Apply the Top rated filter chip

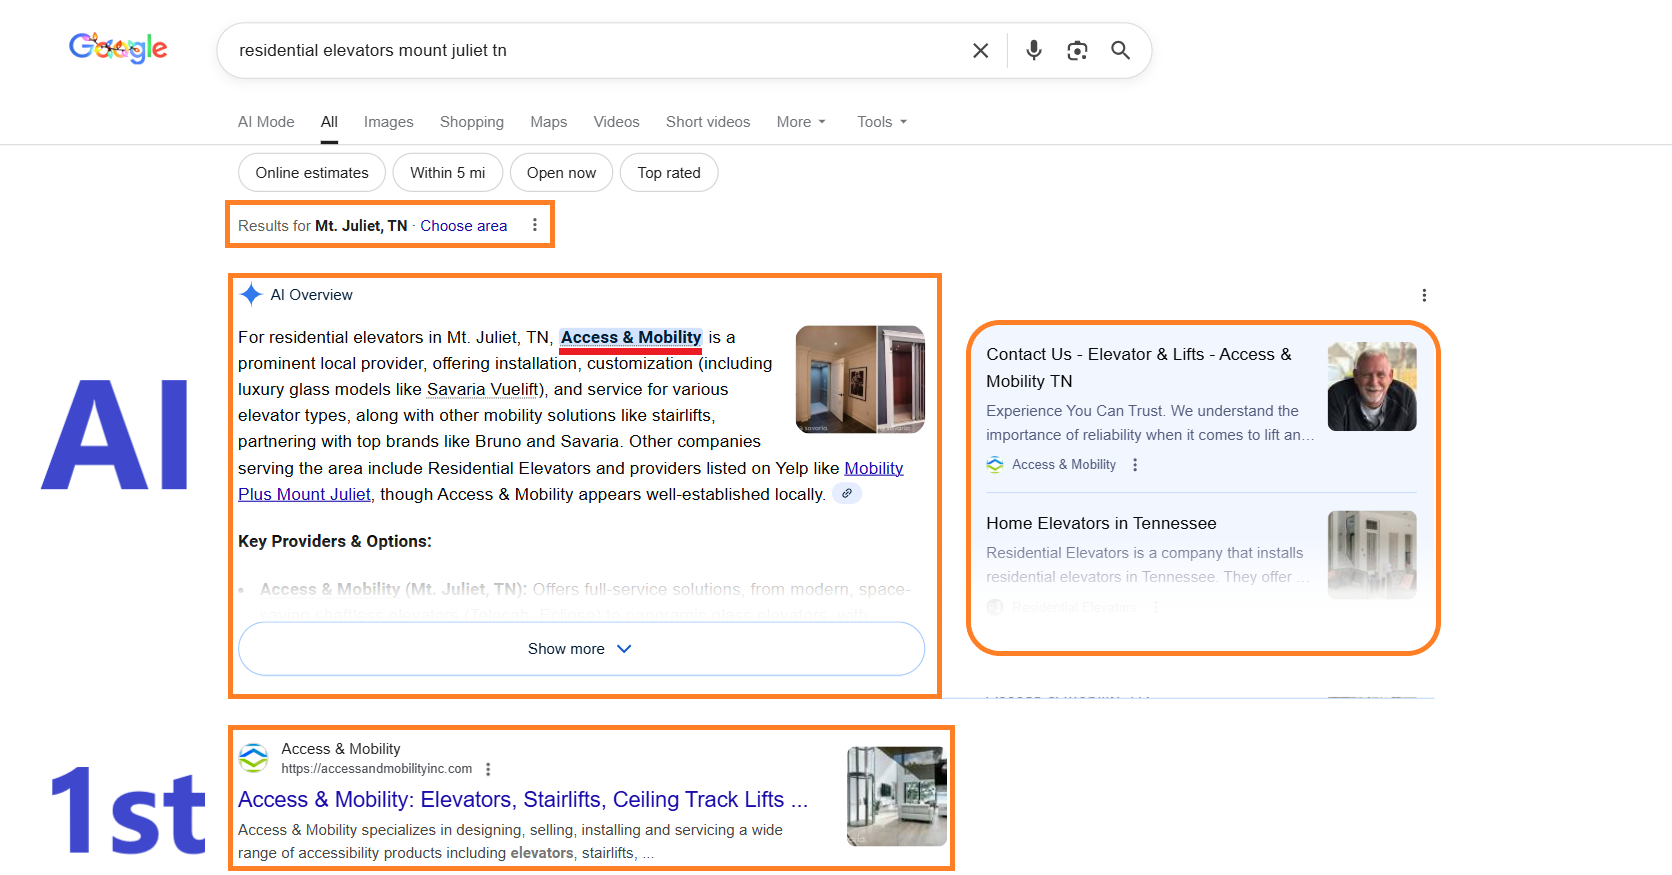pos(669,173)
